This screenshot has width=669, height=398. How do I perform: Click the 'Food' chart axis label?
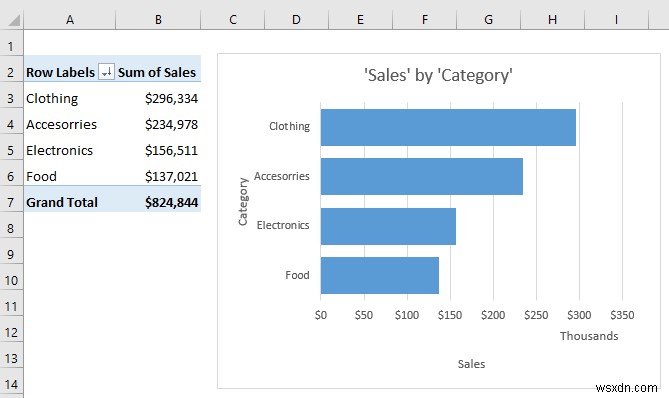click(297, 275)
